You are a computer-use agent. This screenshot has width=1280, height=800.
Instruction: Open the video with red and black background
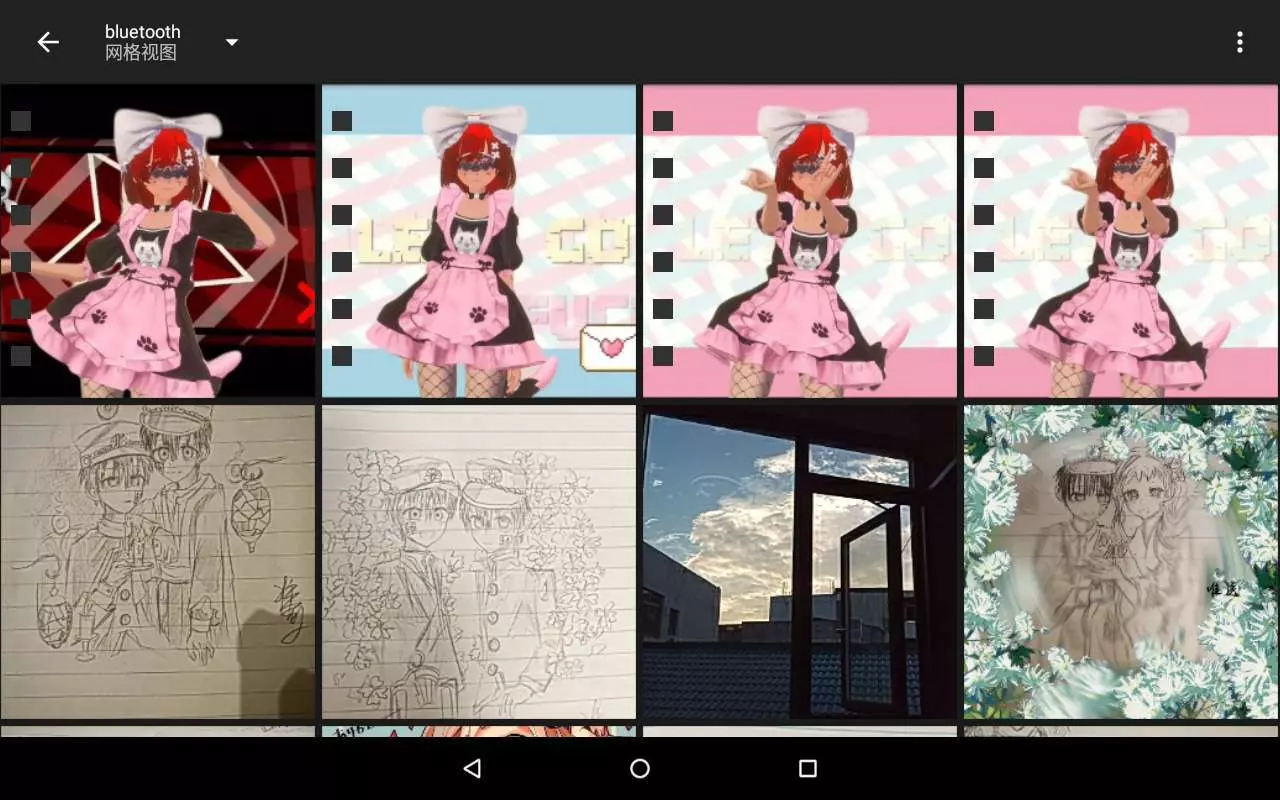click(158, 241)
